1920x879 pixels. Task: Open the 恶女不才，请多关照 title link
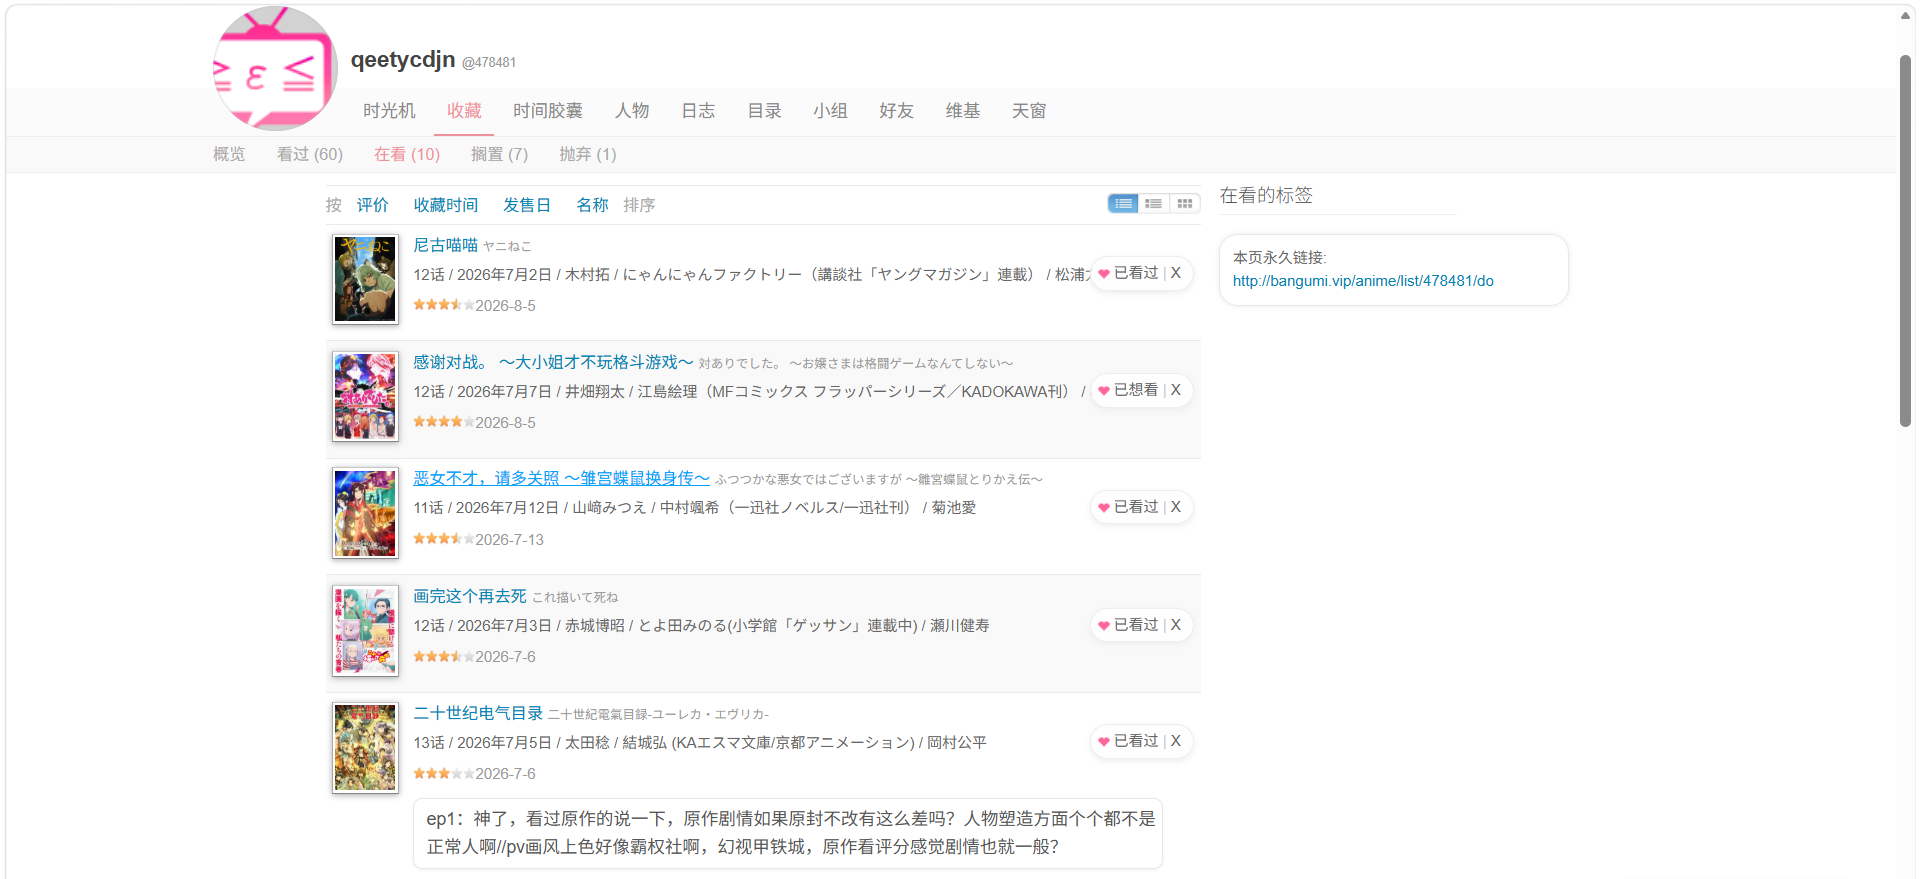[x=561, y=479]
